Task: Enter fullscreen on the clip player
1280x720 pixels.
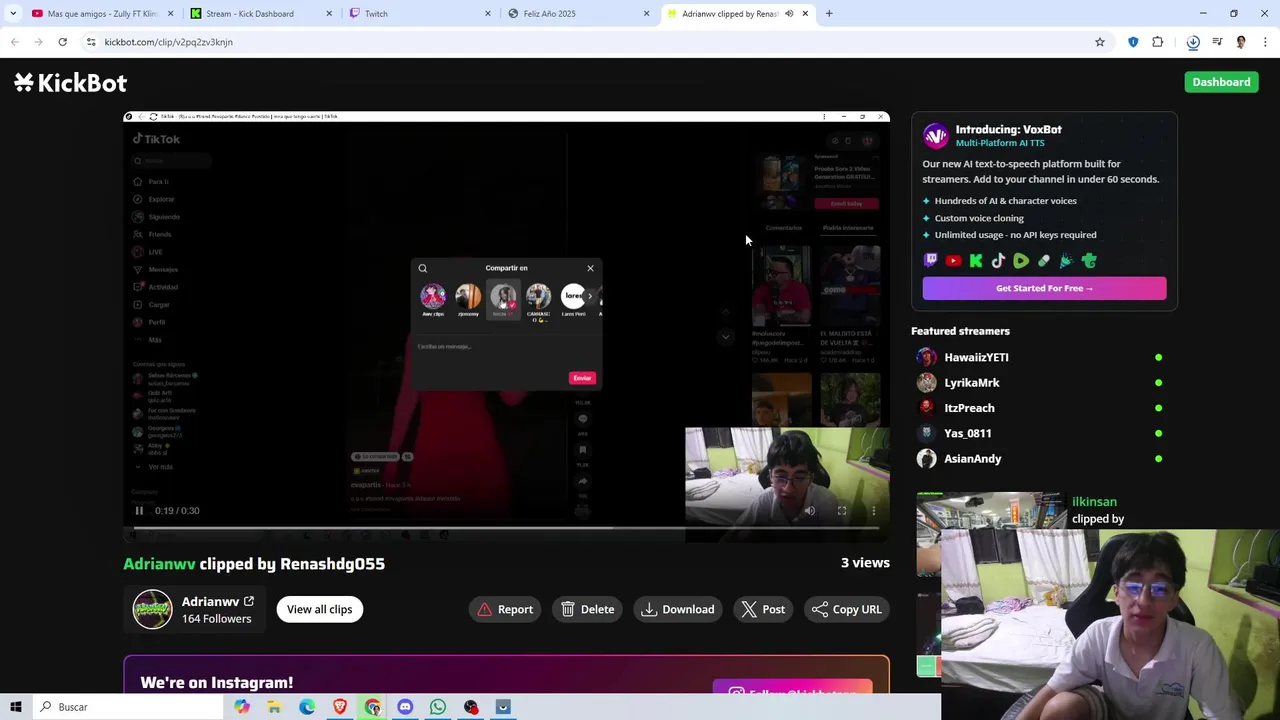Action: click(842, 511)
